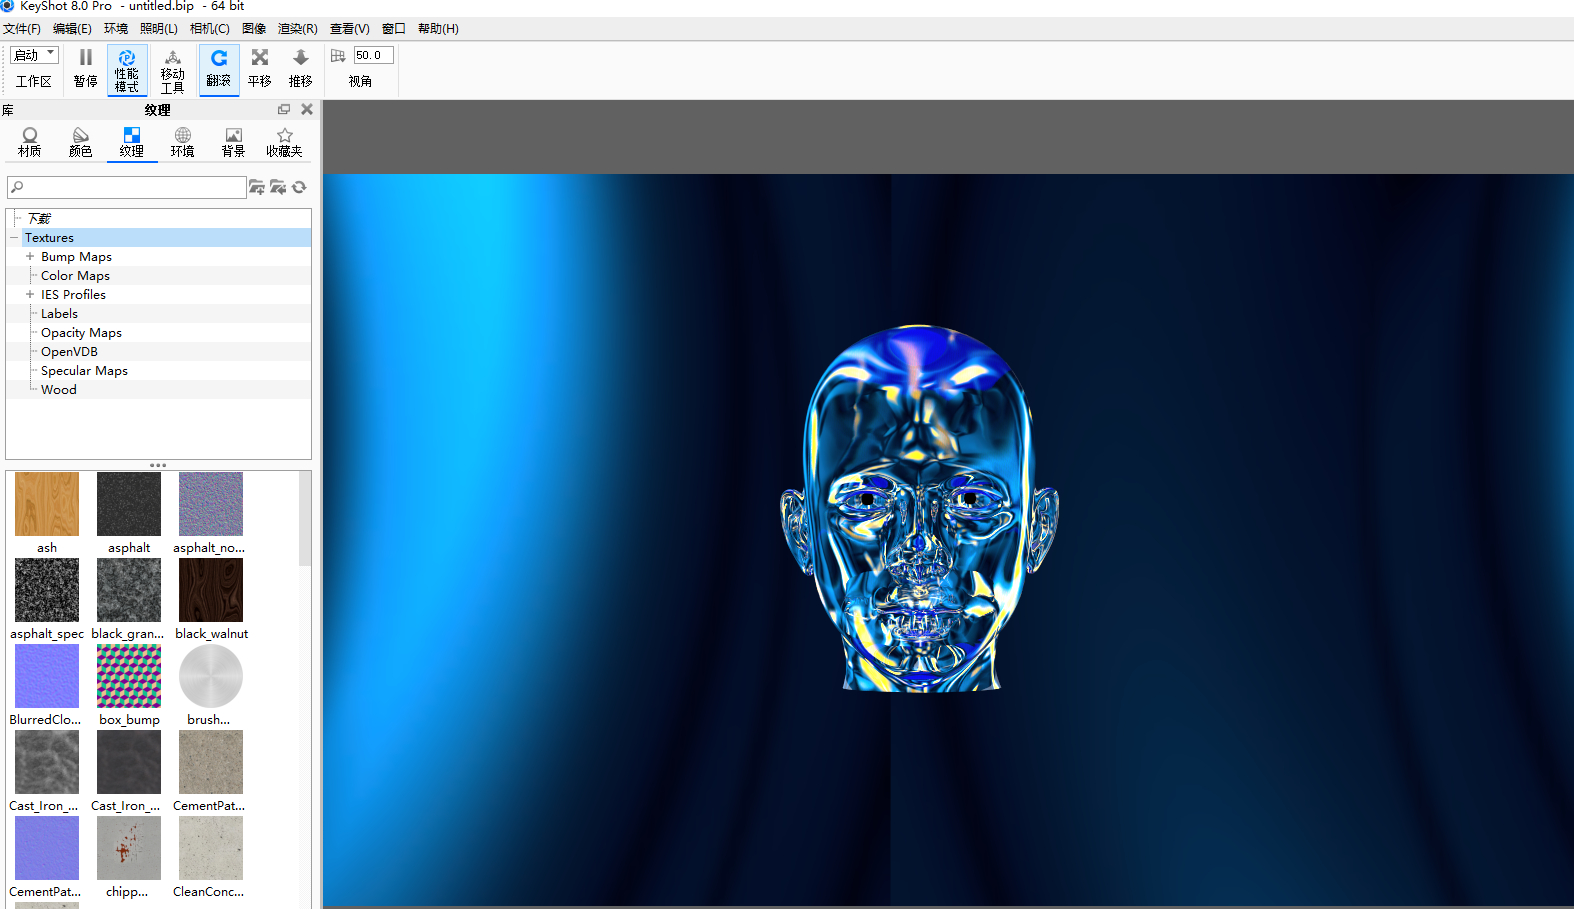Select the CleanConc... texture thumbnail

pos(211,848)
